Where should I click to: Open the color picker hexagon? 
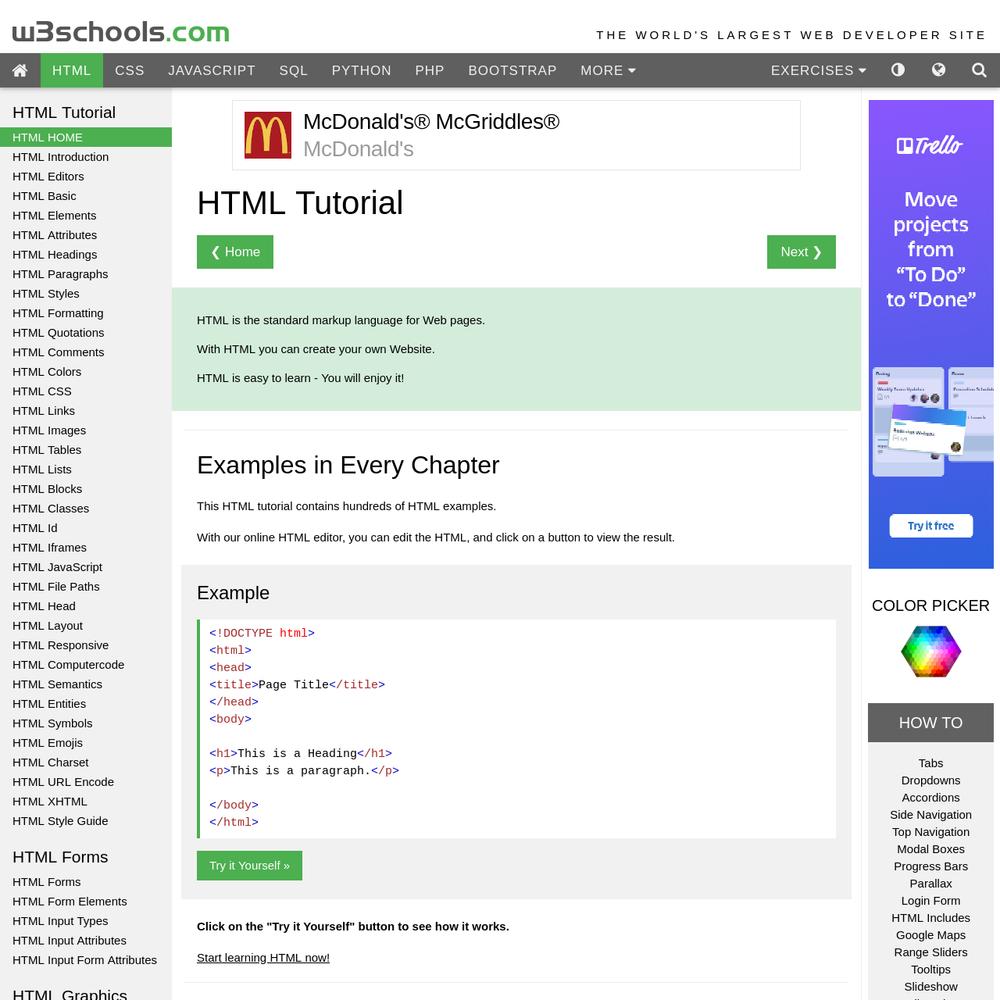(x=930, y=651)
